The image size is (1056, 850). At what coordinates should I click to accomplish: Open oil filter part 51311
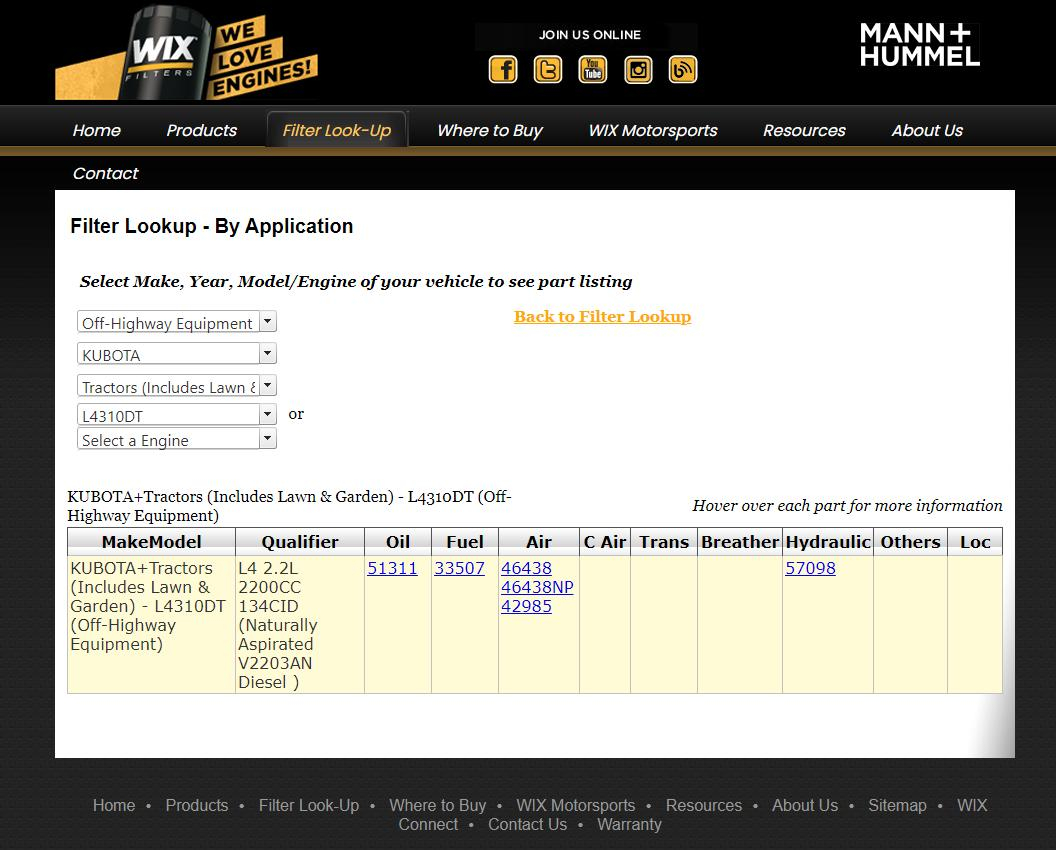coord(392,568)
